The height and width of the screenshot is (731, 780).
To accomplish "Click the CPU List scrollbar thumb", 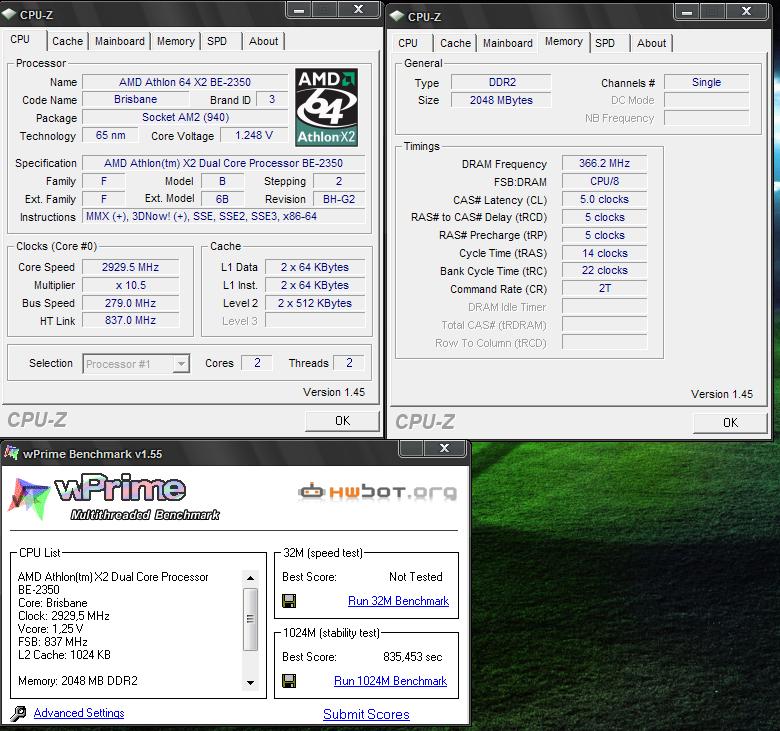I will [250, 620].
